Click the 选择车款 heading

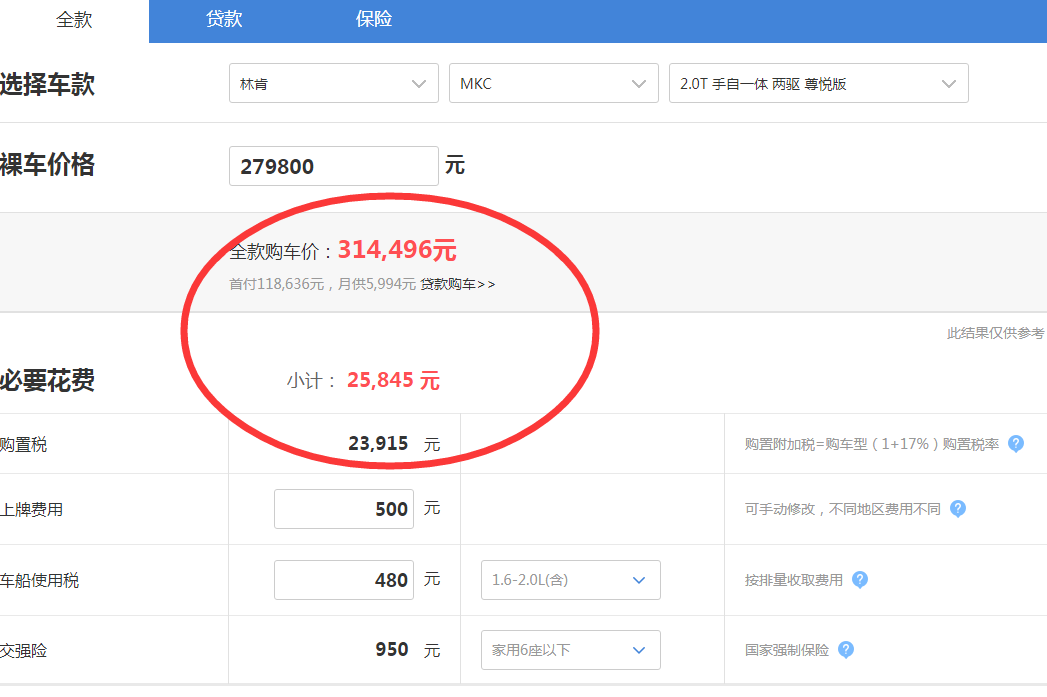point(47,85)
